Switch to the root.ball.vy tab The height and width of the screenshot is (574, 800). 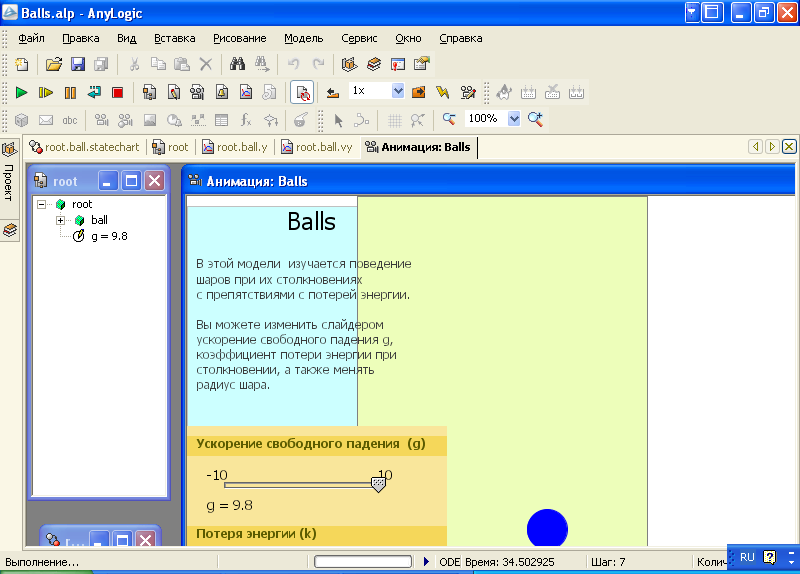pos(317,147)
